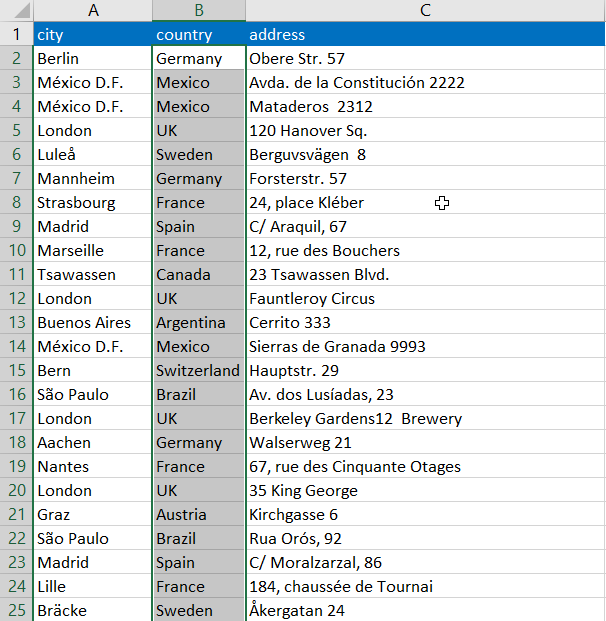Select the 'Walserweg 21' cell
The height and width of the screenshot is (621, 606).
(425, 442)
